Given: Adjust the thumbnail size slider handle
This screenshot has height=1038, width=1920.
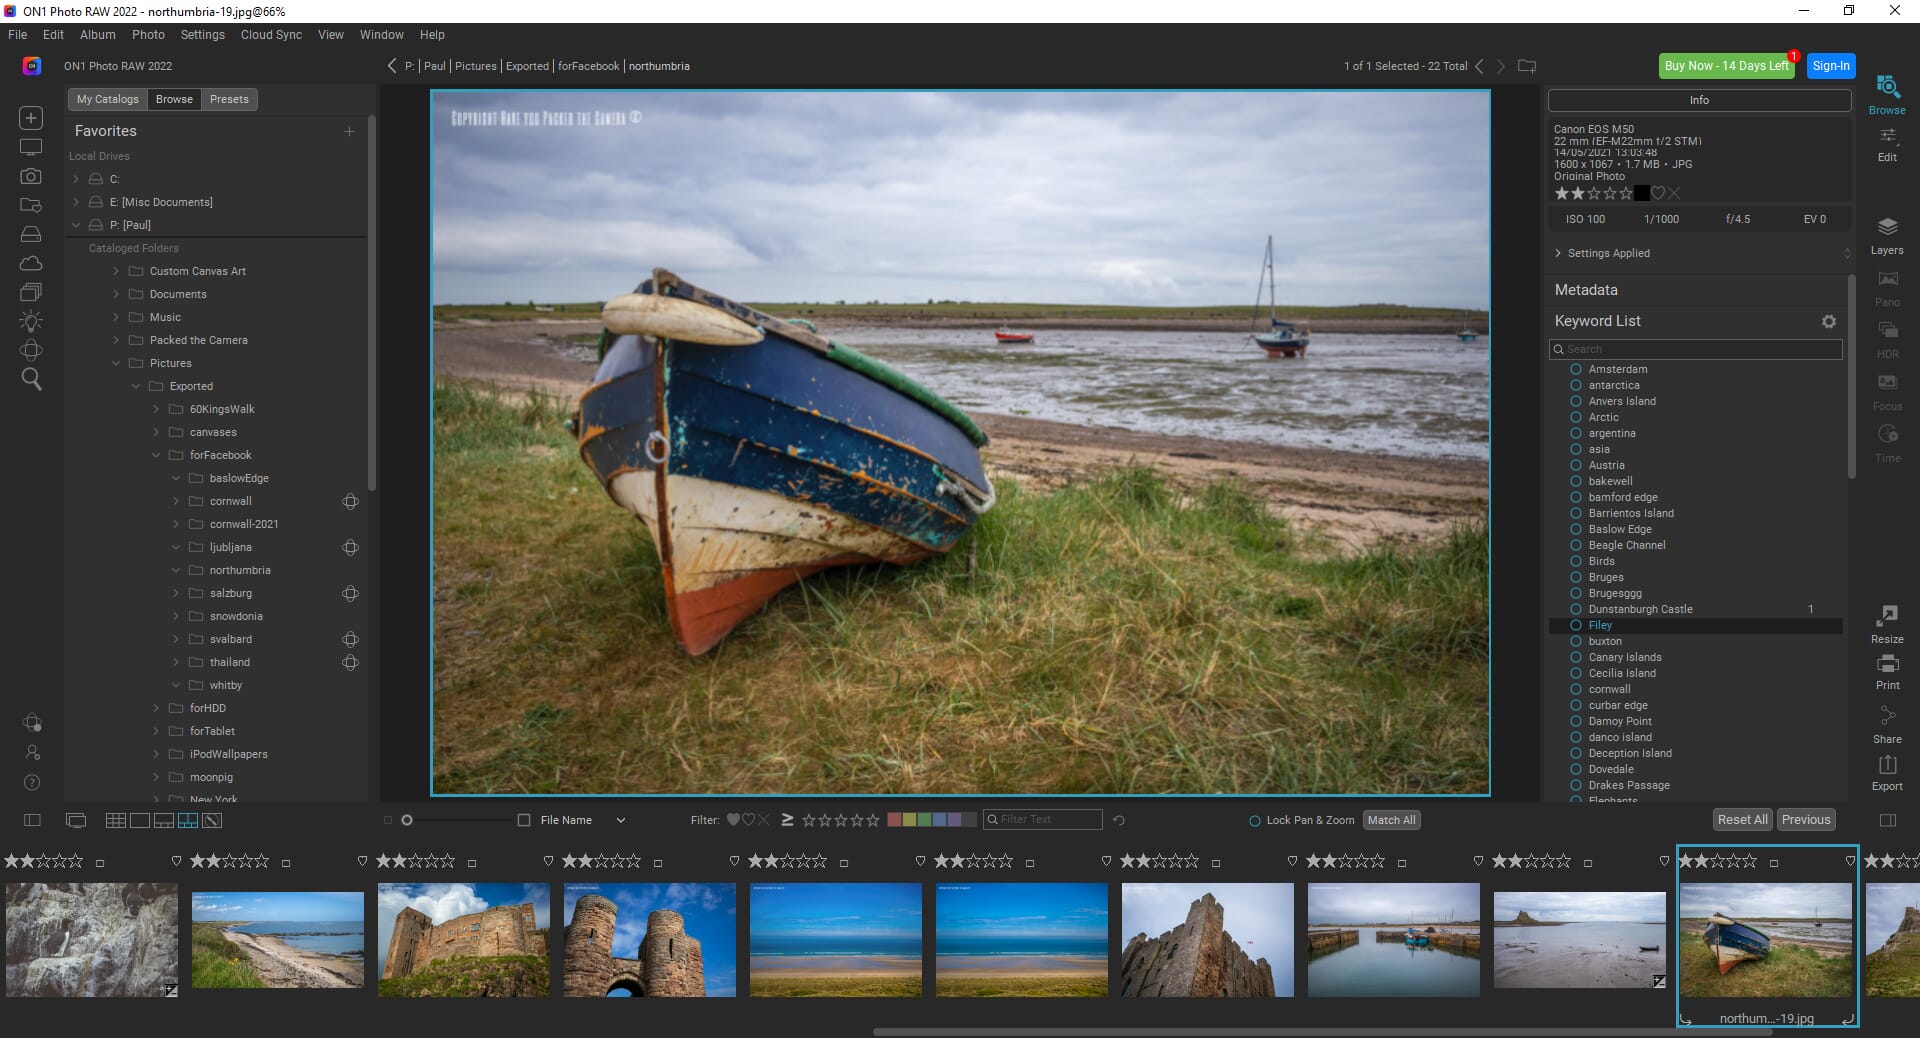Looking at the screenshot, I should tap(407, 820).
